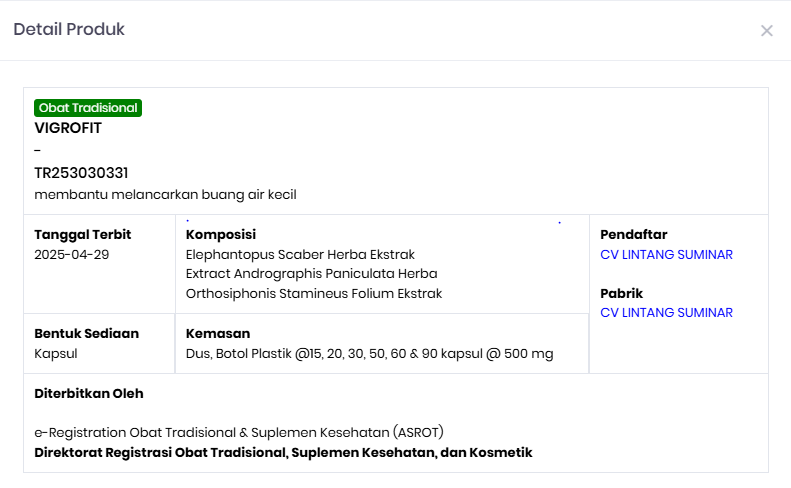Viewport: 791px width, 488px height.
Task: Open the CV LINTANG SUMINAR link under Pendaftar
Action: 666,255
